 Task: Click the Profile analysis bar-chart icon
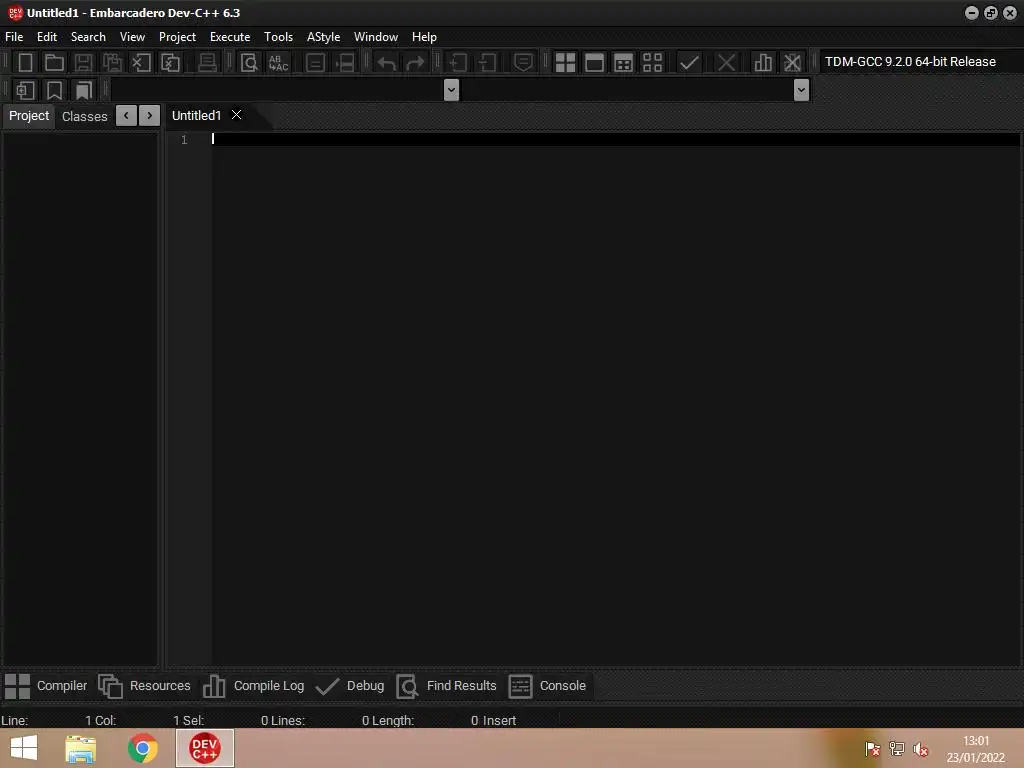click(x=763, y=63)
